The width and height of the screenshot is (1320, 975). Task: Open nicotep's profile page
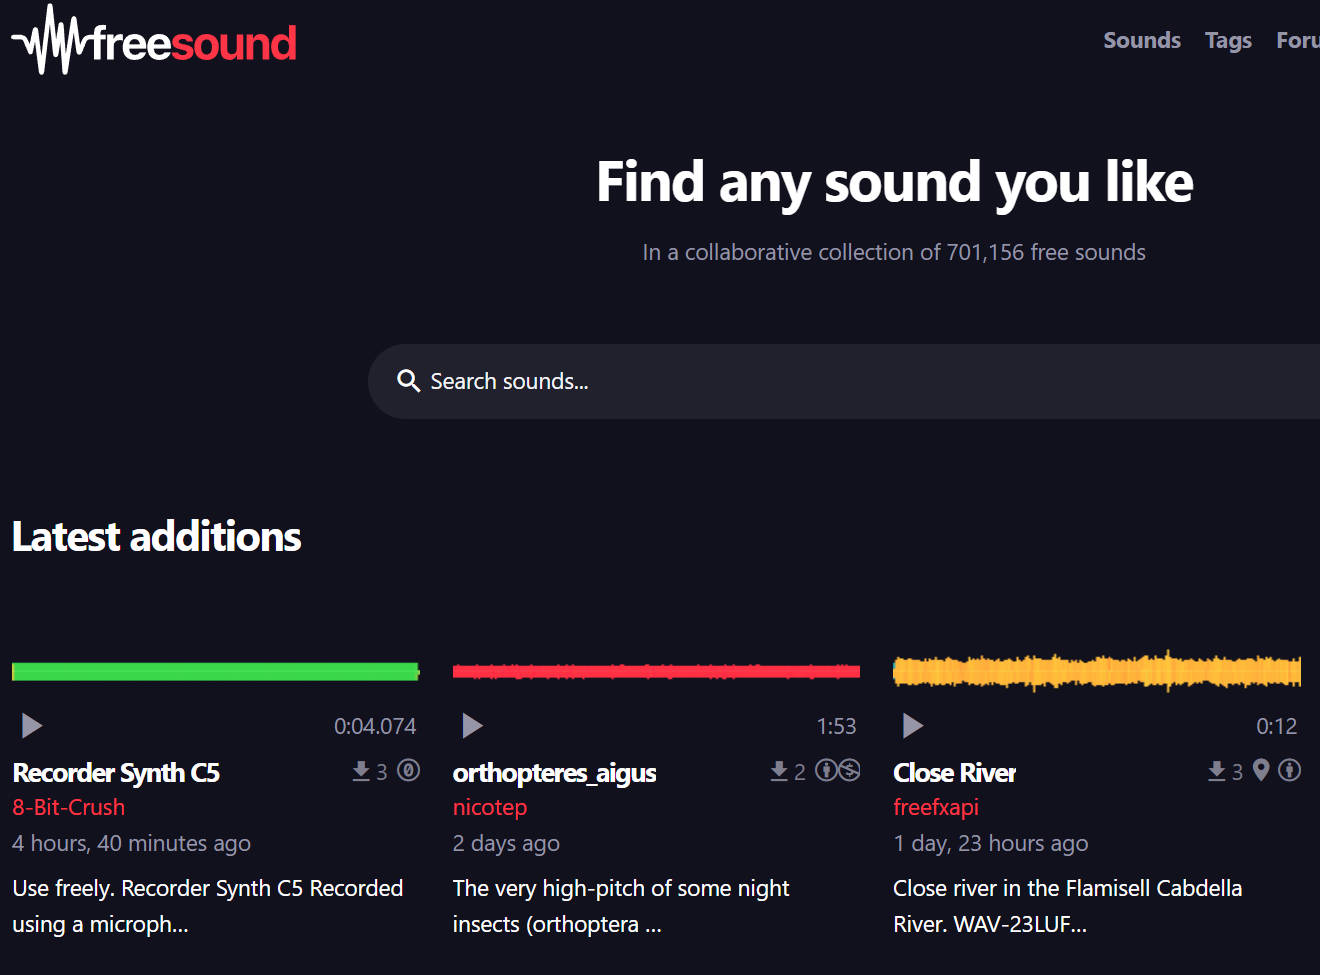pyautogui.click(x=490, y=807)
